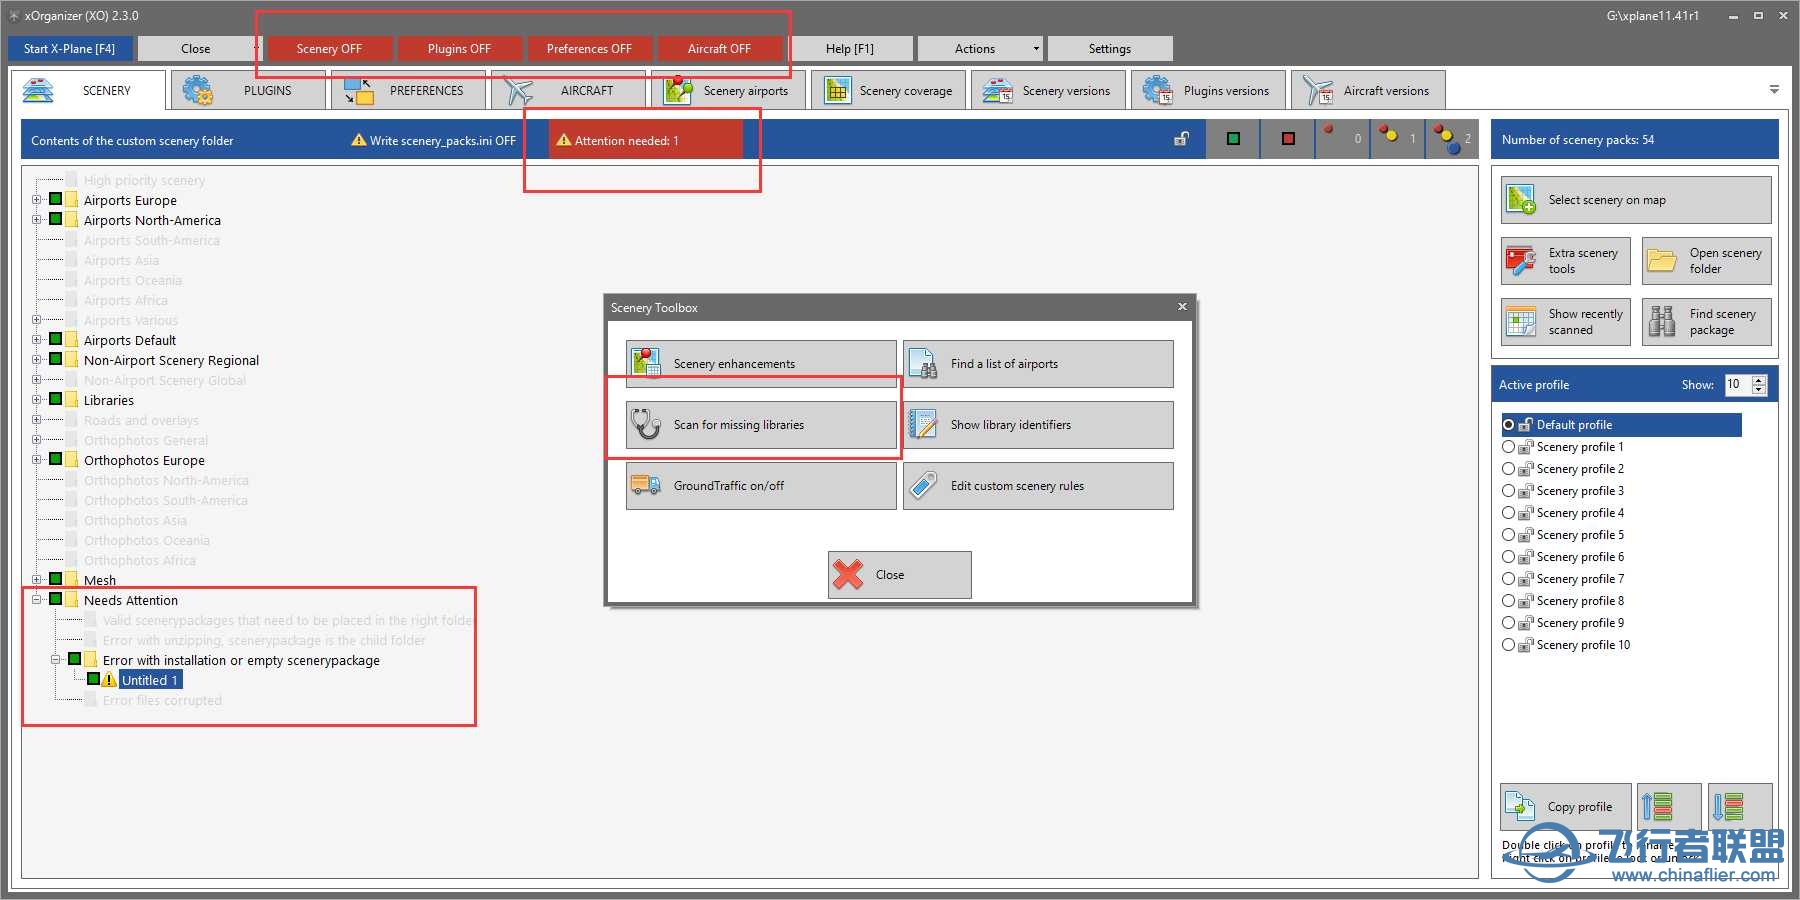The height and width of the screenshot is (900, 1800).
Task: Open the Settings button
Action: 1110,49
